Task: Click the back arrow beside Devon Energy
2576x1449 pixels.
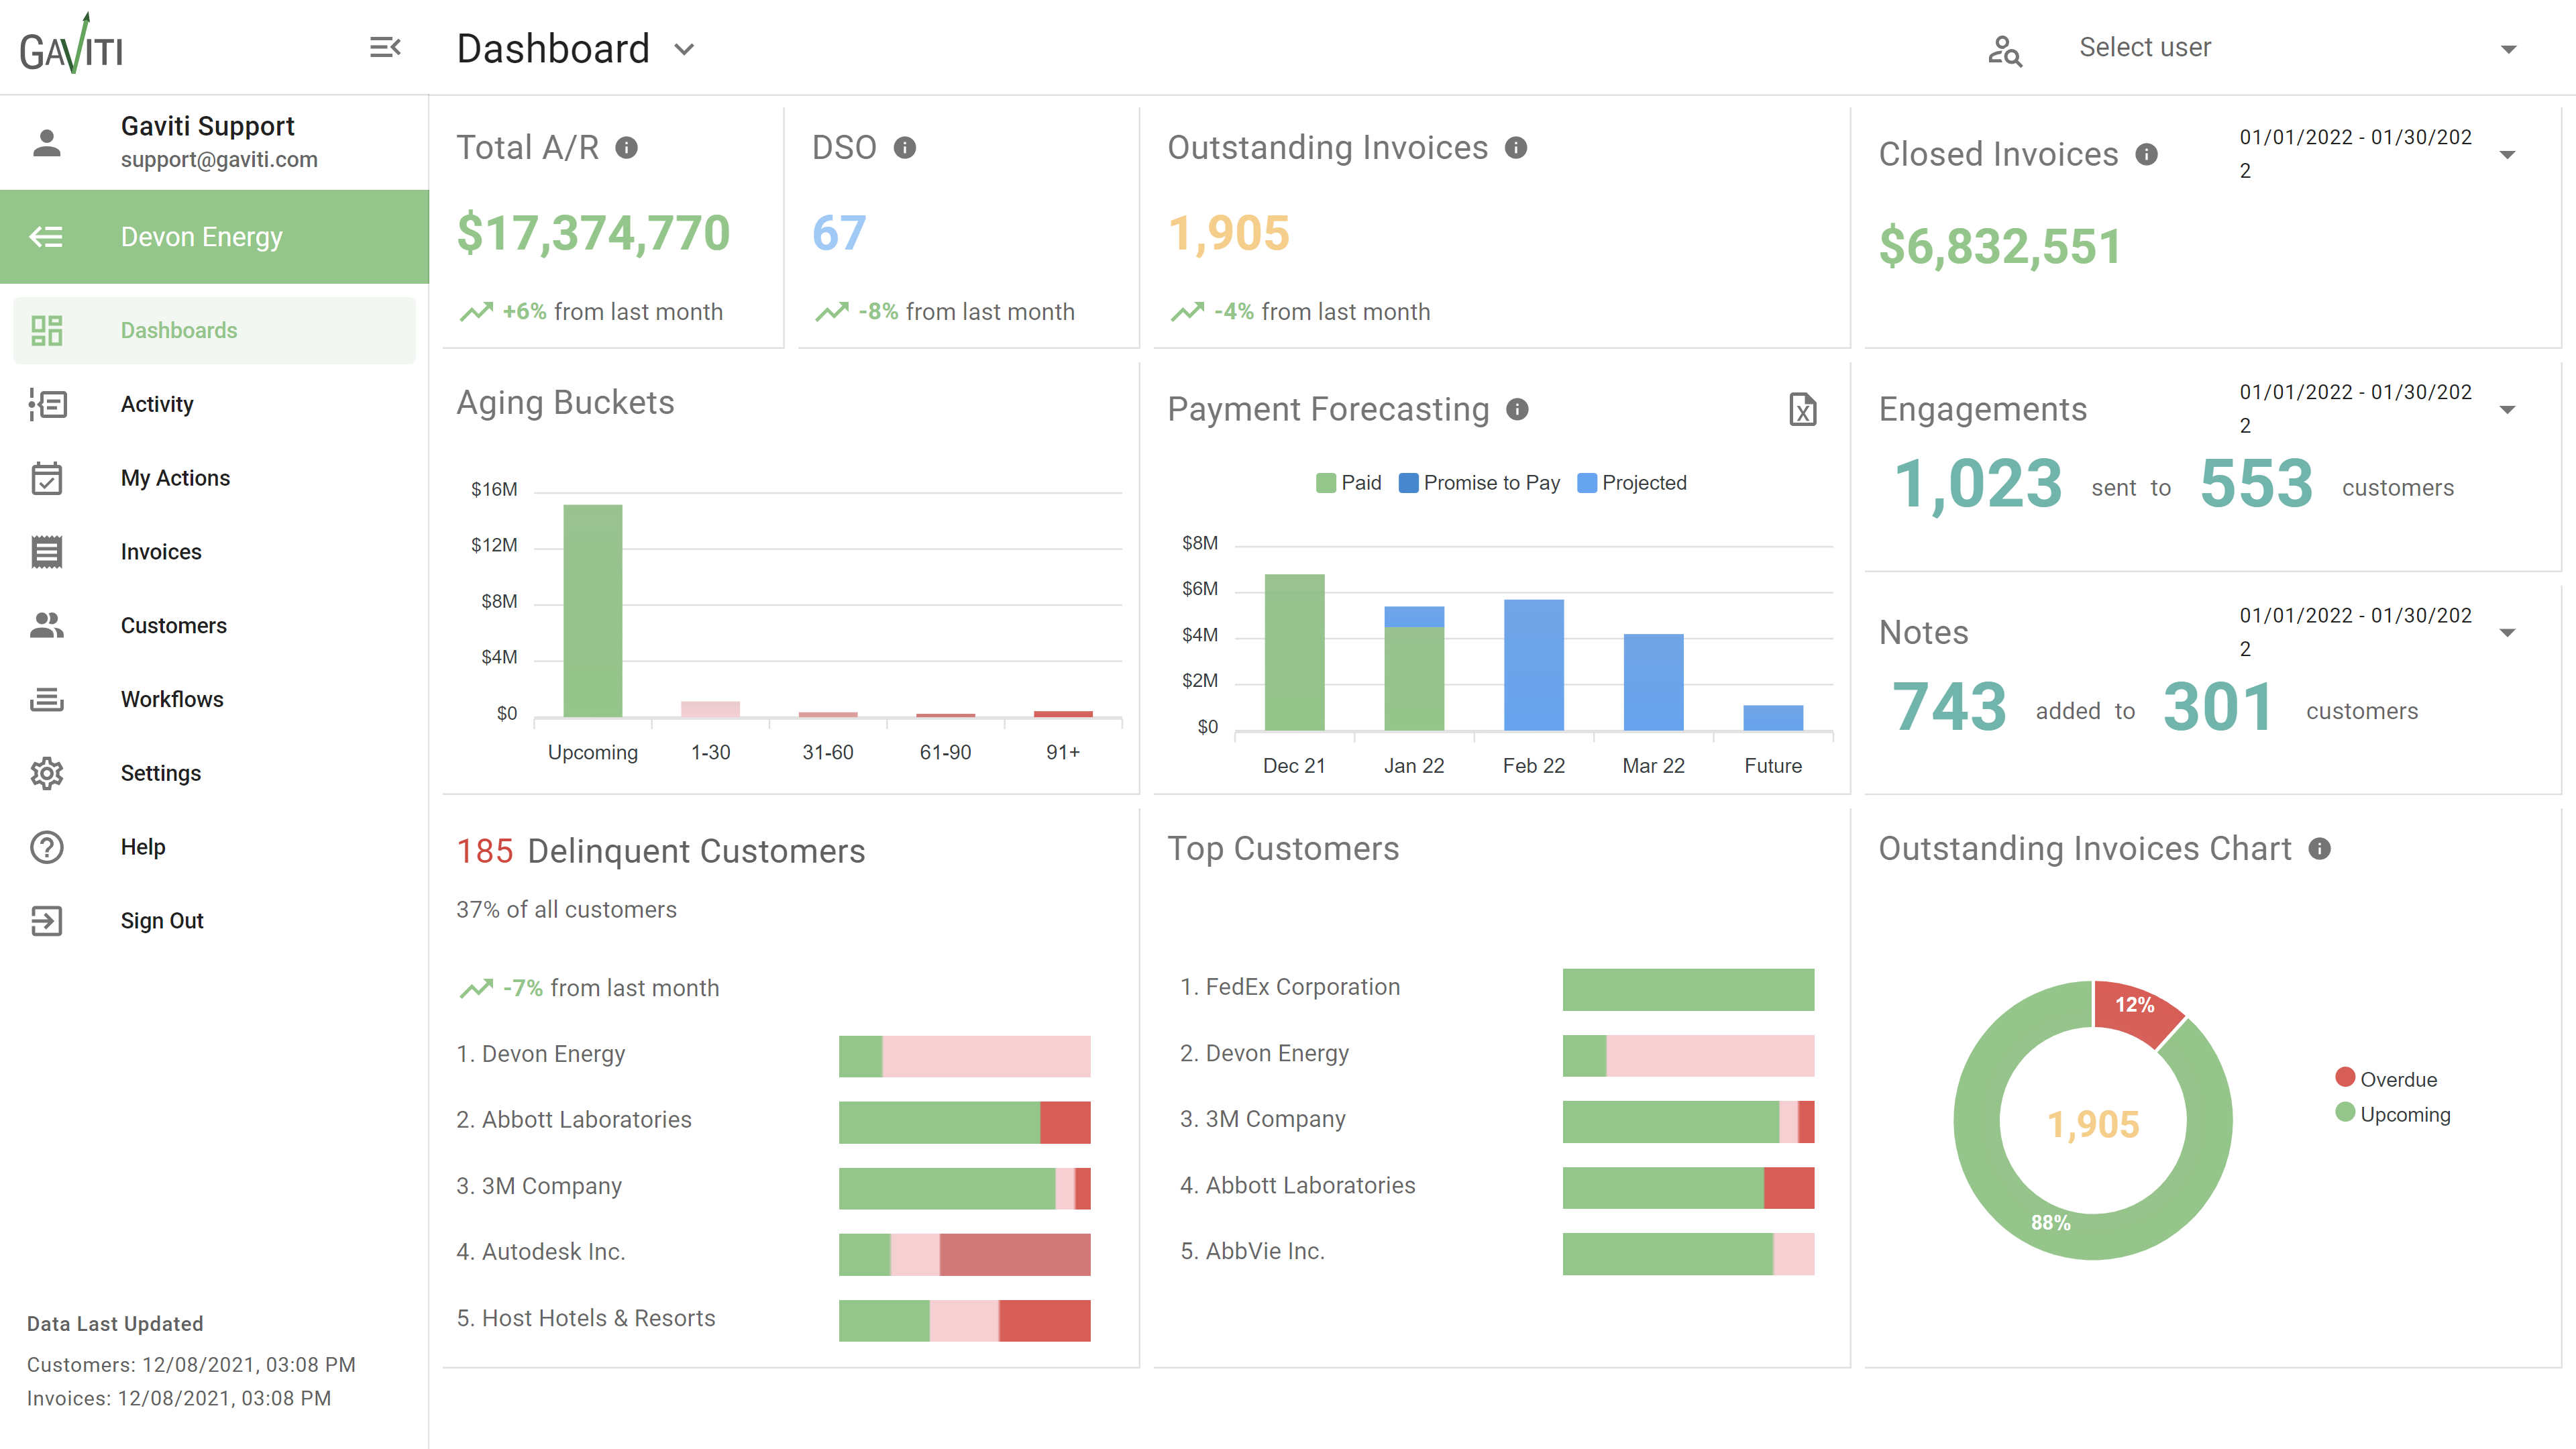Action: [x=47, y=237]
